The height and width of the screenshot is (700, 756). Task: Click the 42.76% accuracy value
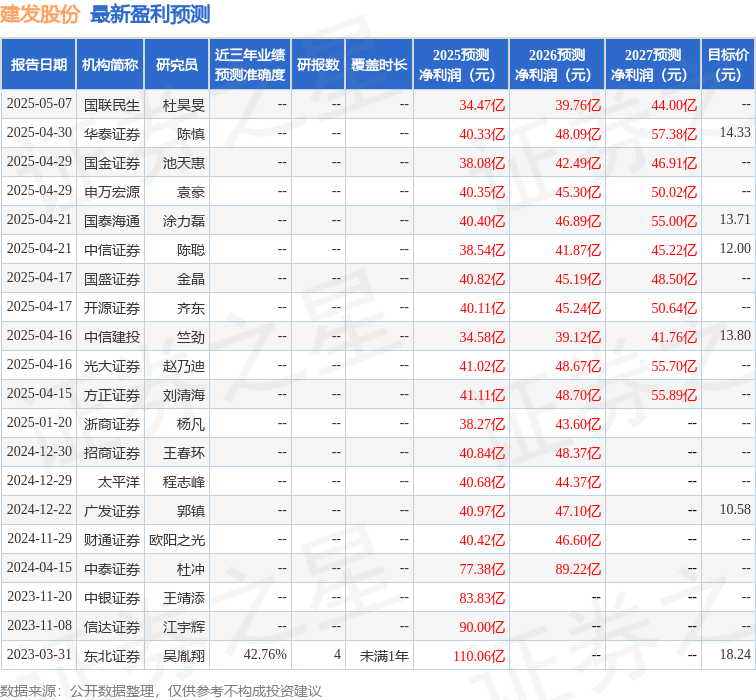[x=265, y=654]
